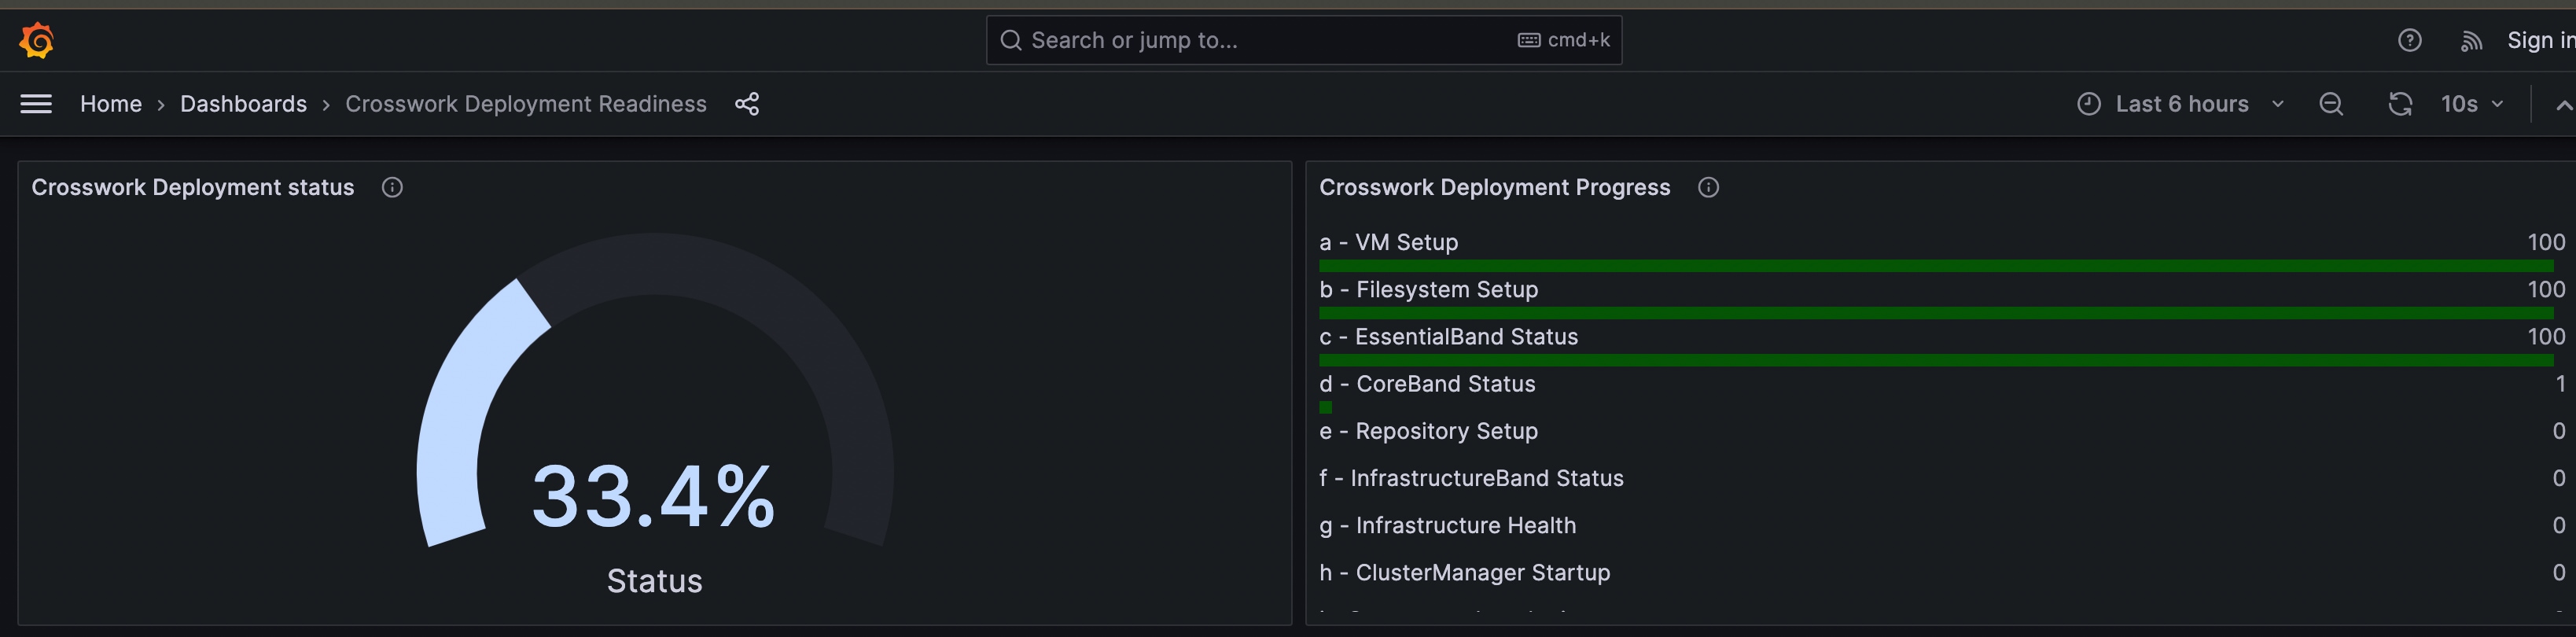Refresh the dashboard with refresh icon

tap(2400, 104)
